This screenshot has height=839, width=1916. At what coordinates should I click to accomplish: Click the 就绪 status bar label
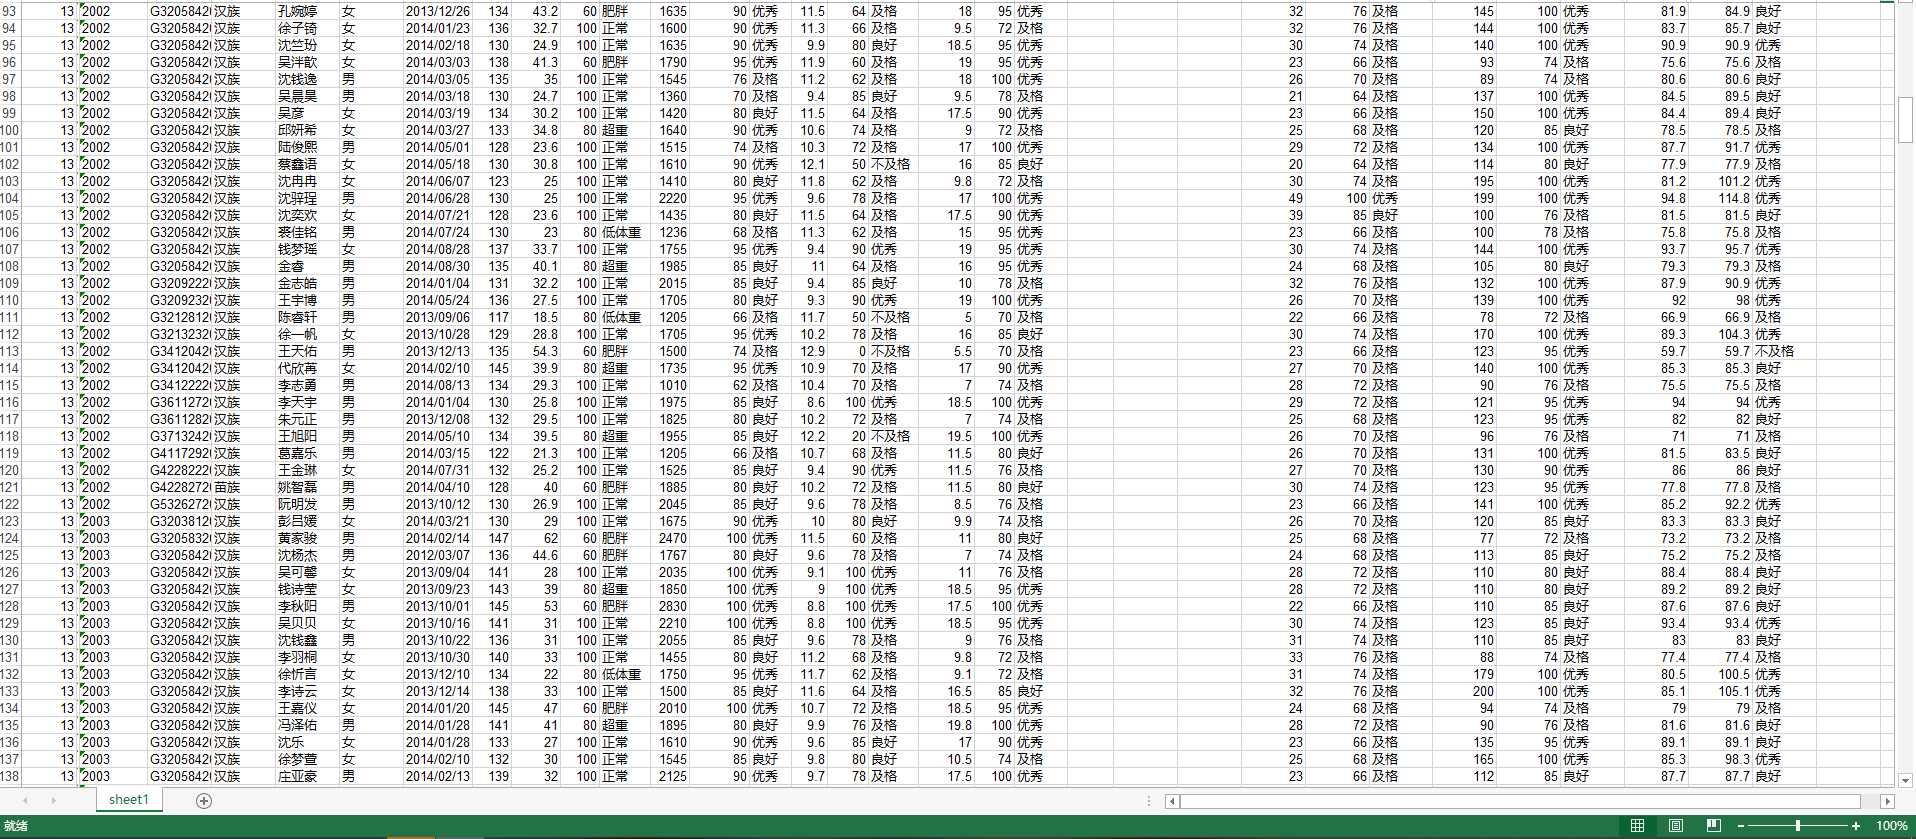pyautogui.click(x=16, y=826)
